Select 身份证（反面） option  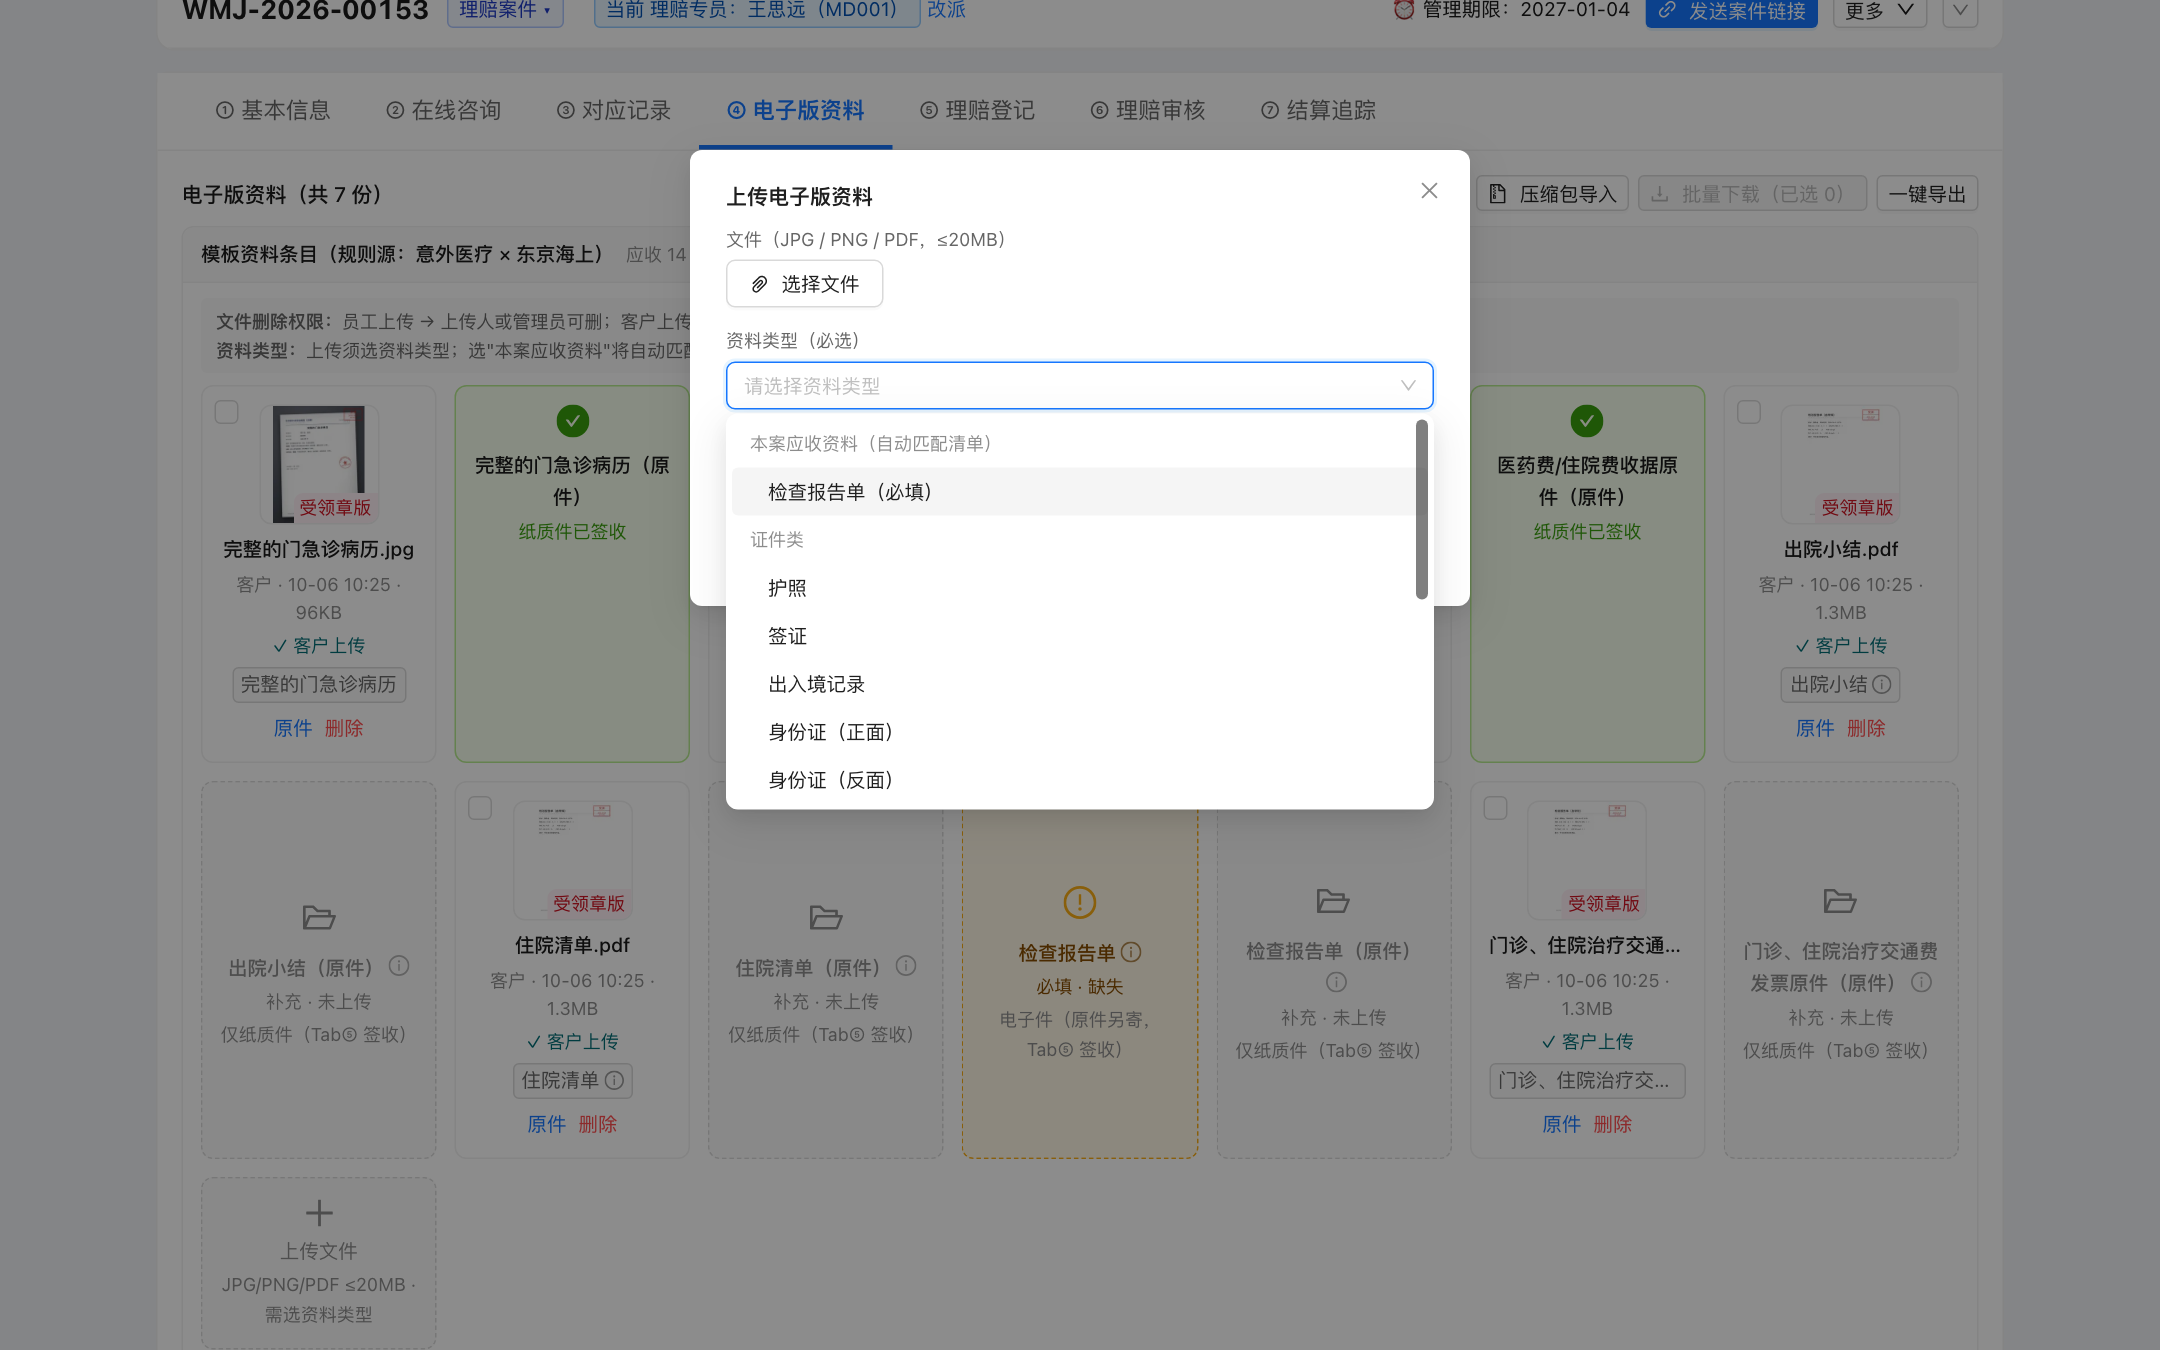coord(1074,780)
